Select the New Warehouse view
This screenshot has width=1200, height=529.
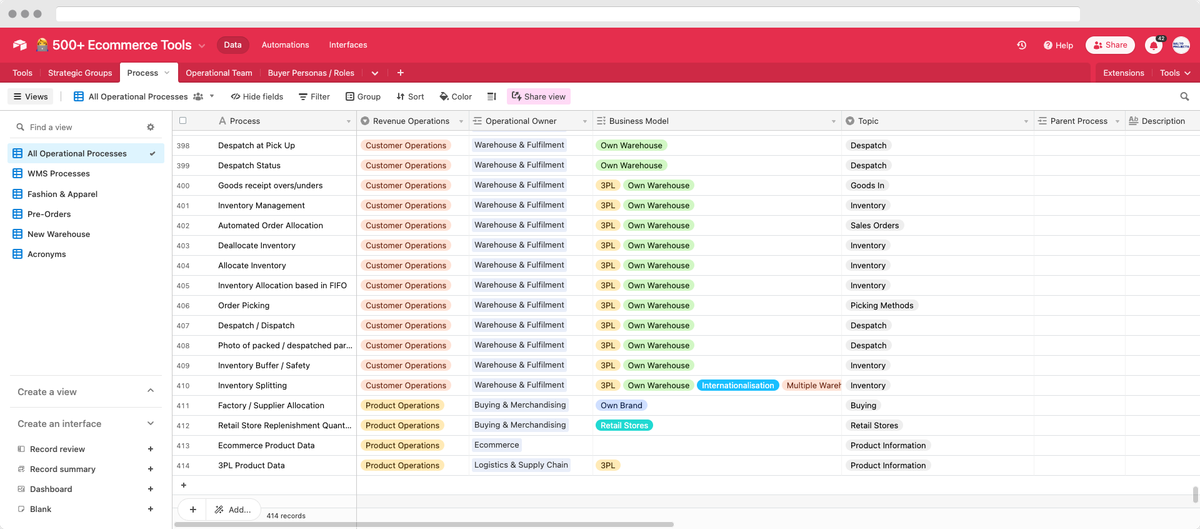coord(58,234)
